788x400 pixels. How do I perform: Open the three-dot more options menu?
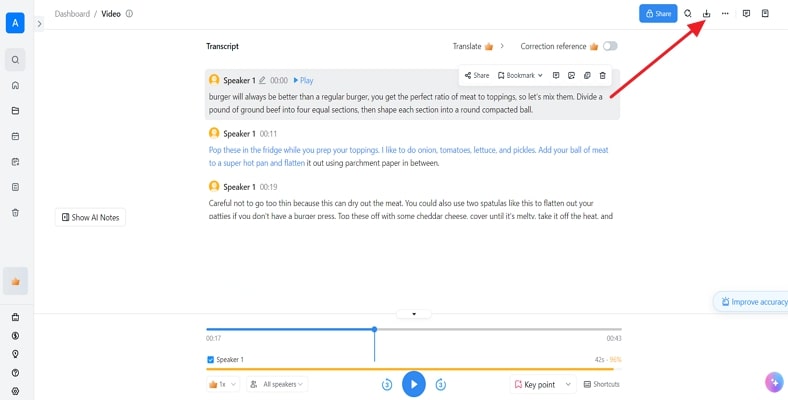[725, 14]
